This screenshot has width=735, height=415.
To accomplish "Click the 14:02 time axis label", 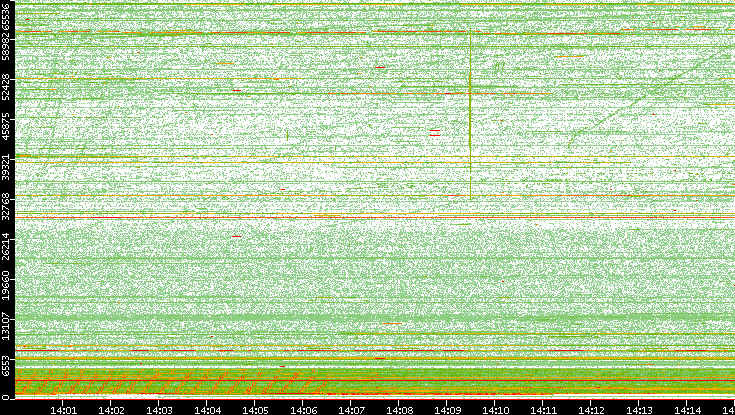I will pyautogui.click(x=111, y=410).
